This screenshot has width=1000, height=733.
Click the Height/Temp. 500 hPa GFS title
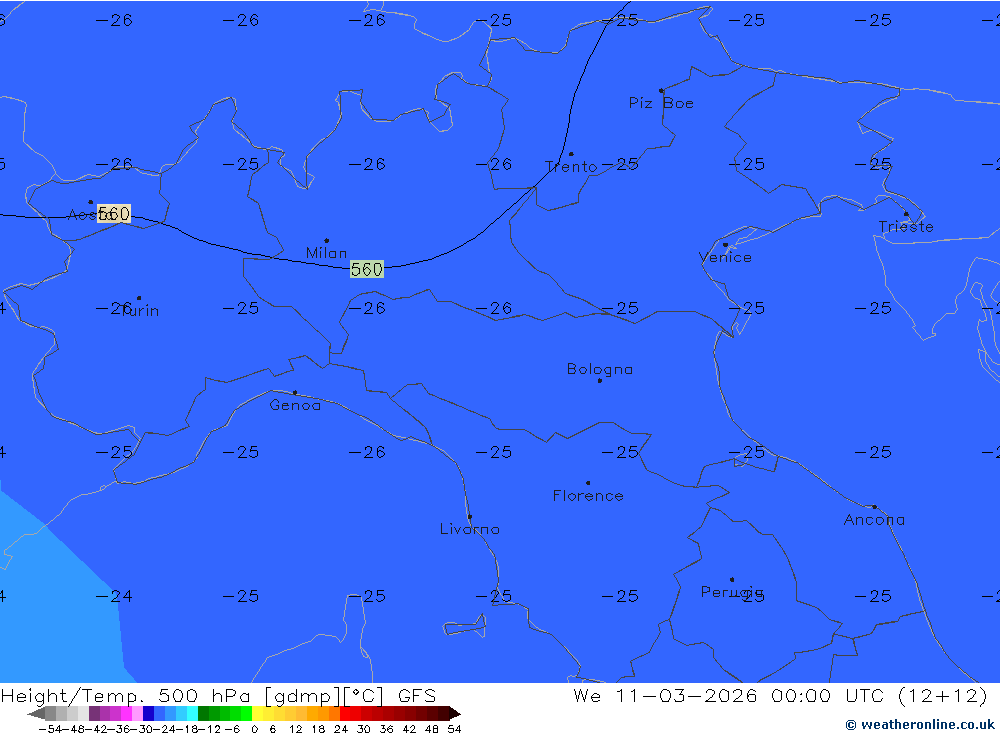coord(218,695)
